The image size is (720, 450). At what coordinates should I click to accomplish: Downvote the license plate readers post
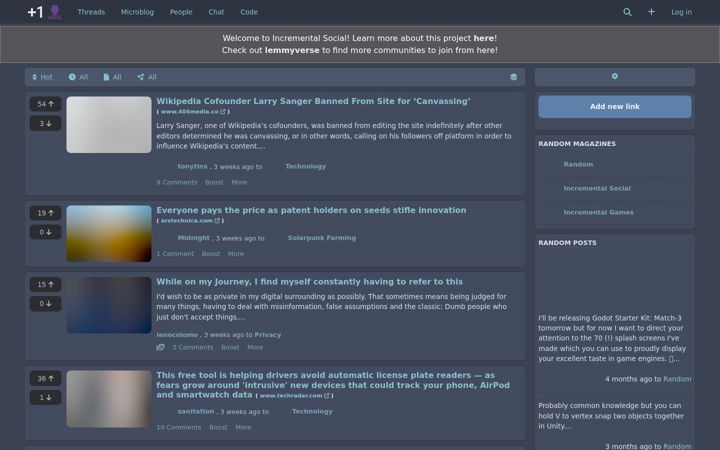(x=45, y=398)
